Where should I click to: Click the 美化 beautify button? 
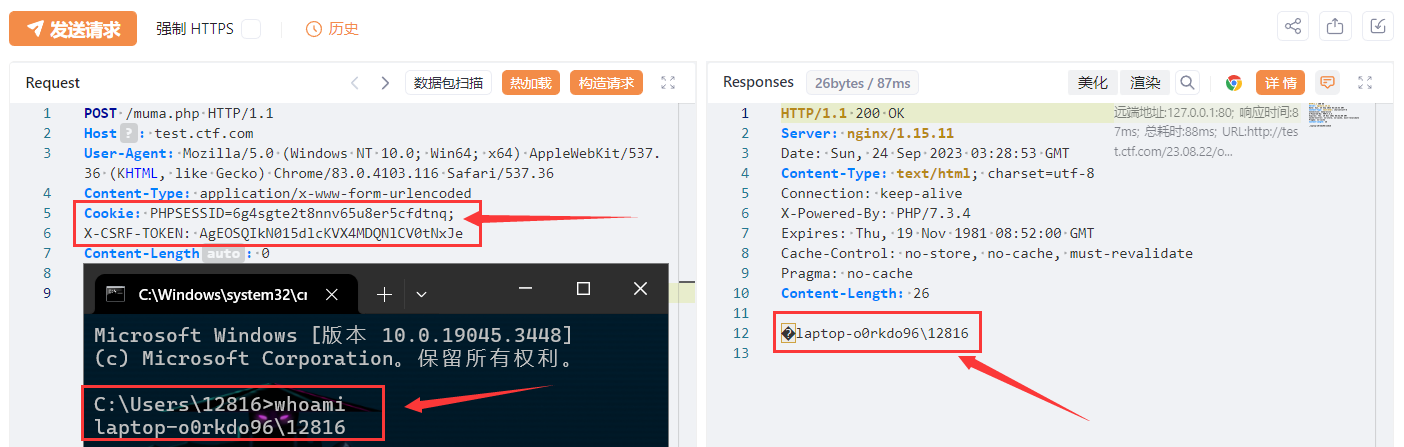point(1093,83)
